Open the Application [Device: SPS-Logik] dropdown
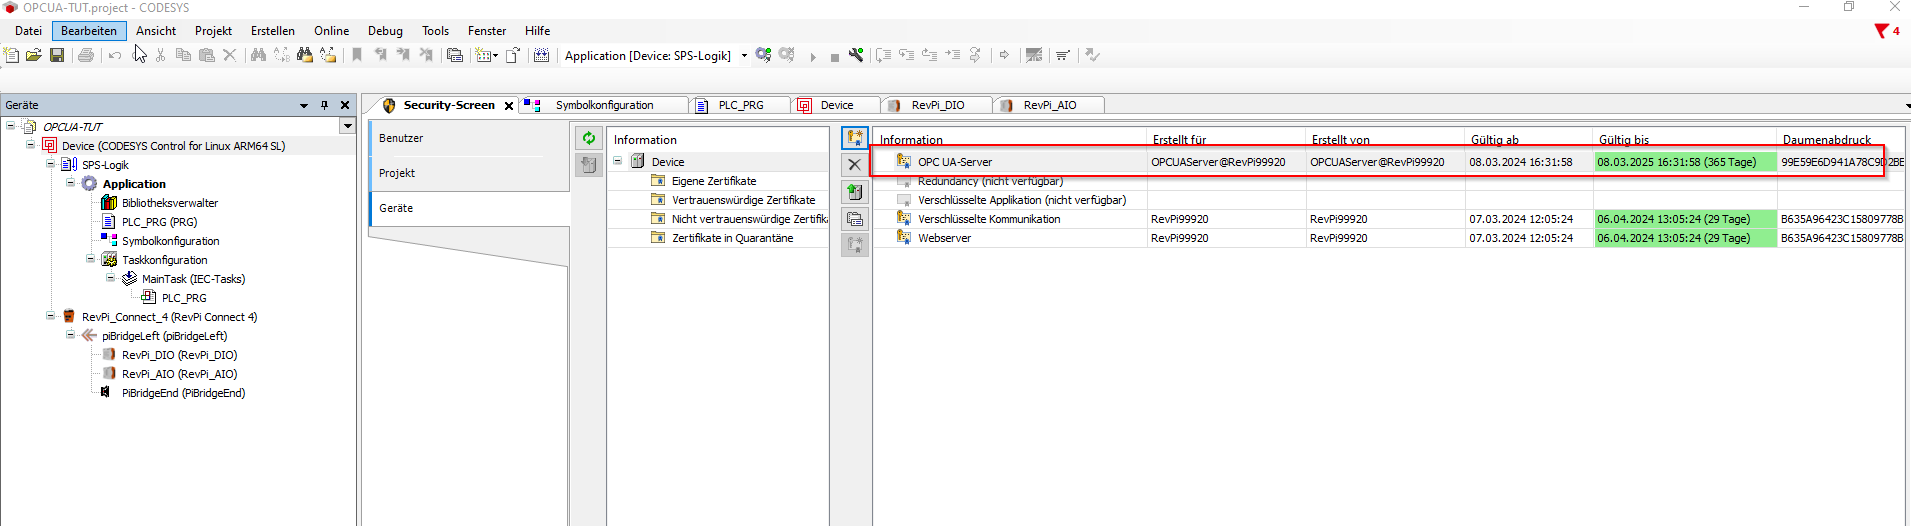The image size is (1911, 526). point(744,56)
